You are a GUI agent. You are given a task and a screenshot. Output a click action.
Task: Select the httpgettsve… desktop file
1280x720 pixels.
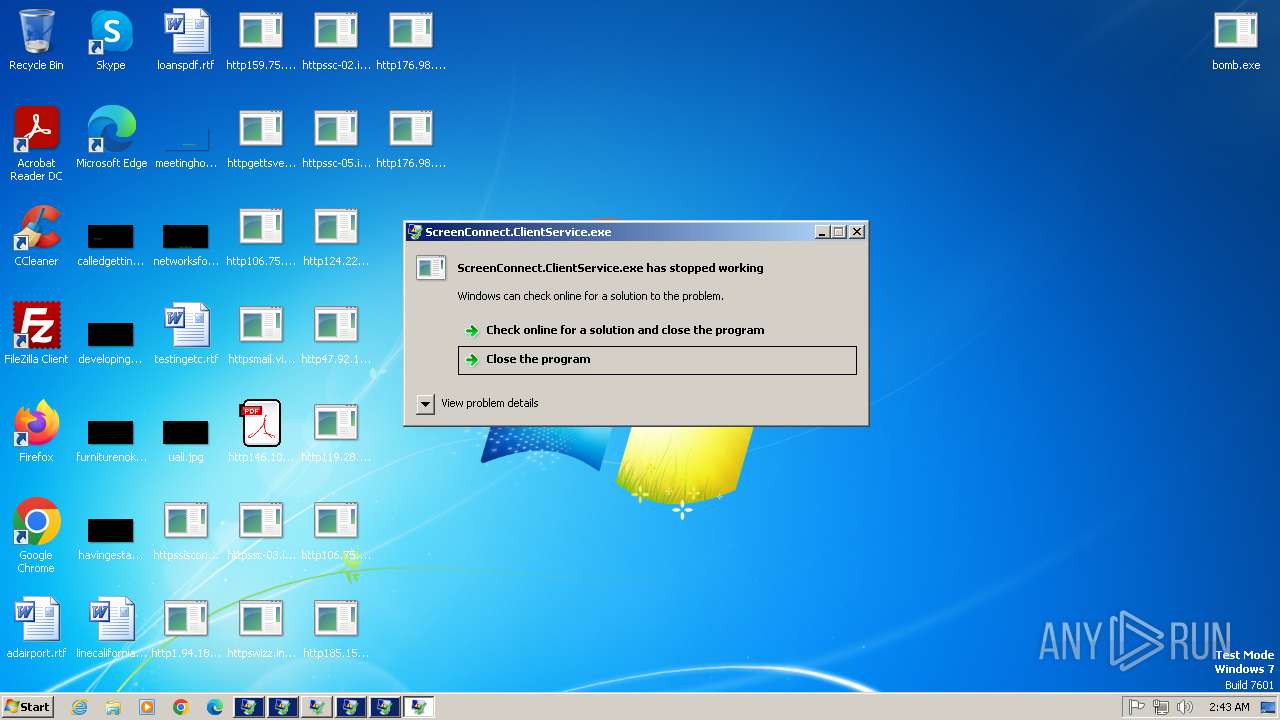261,138
